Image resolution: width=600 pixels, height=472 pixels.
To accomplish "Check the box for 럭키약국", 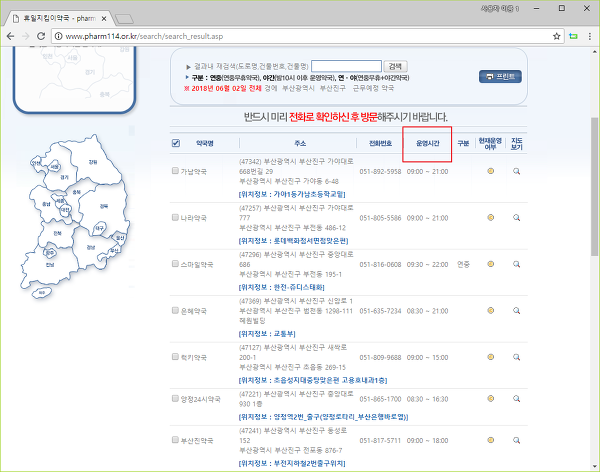I will [x=175, y=357].
